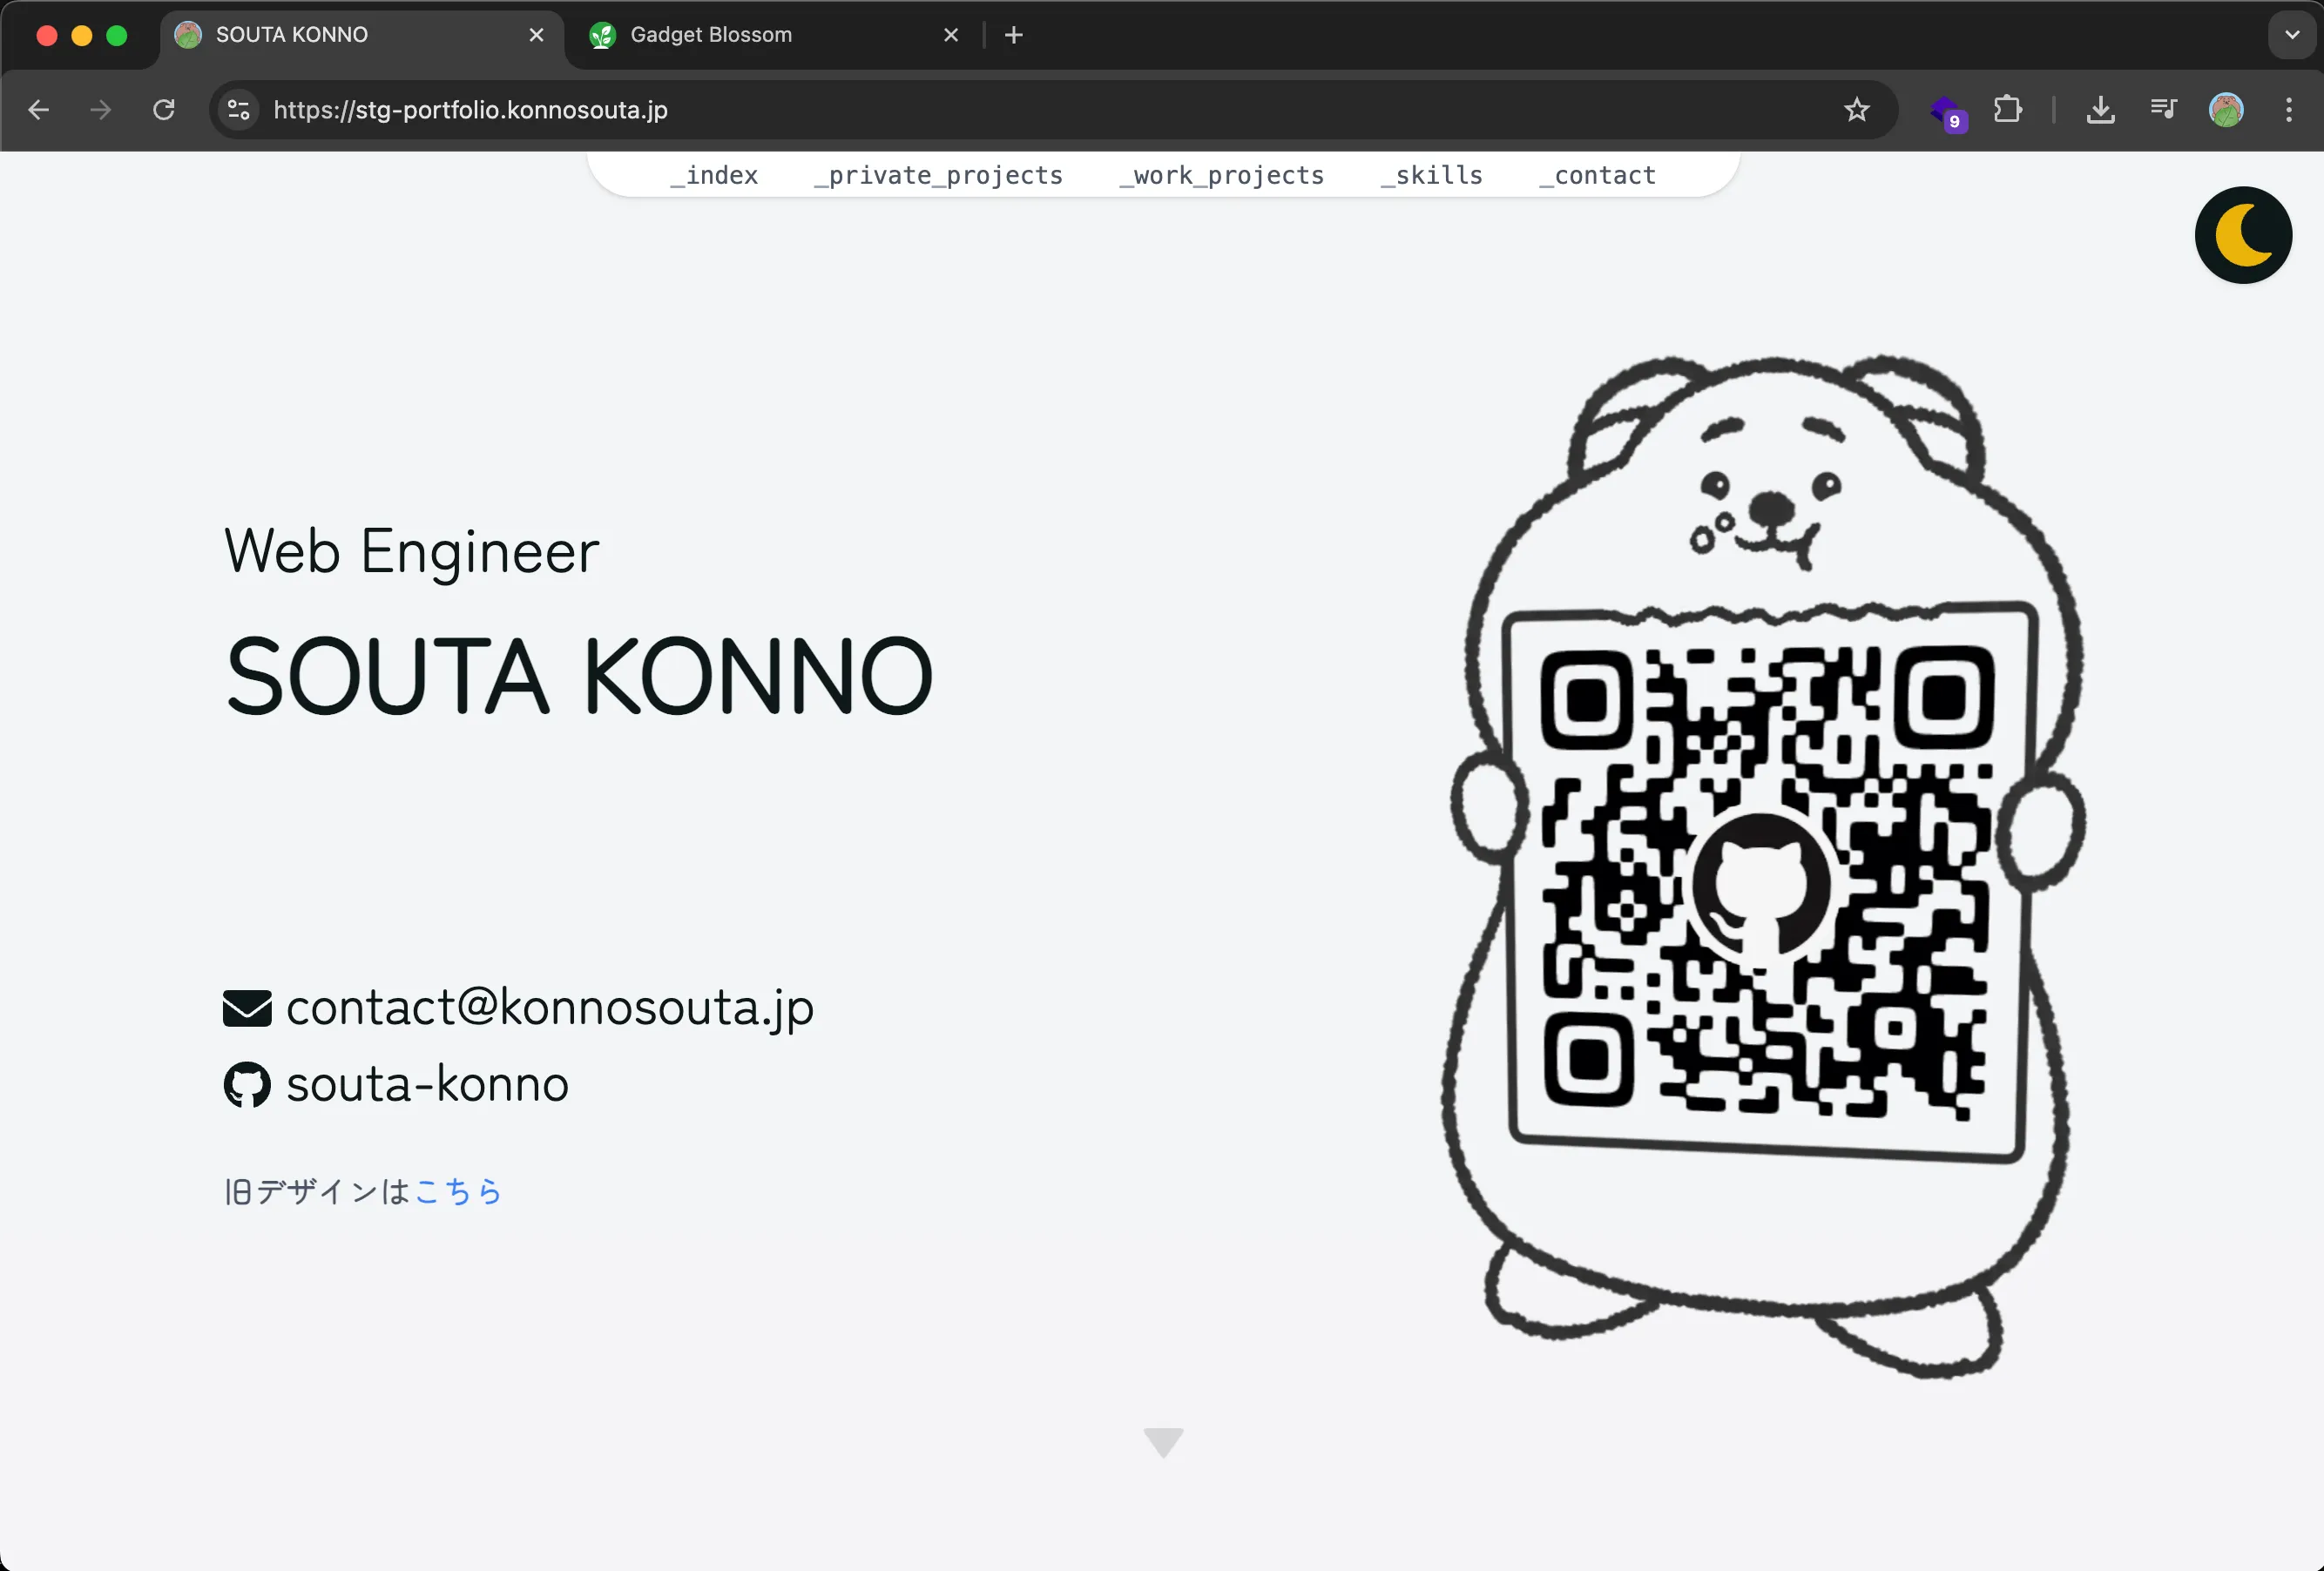Open the Chrome profile avatar
Viewport: 2324px width, 1571px height.
tap(2225, 110)
